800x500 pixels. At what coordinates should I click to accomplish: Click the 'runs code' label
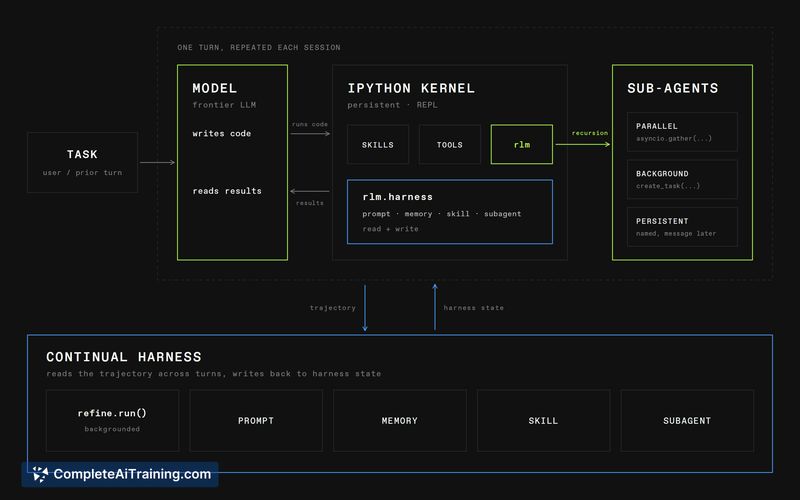[x=310, y=124]
